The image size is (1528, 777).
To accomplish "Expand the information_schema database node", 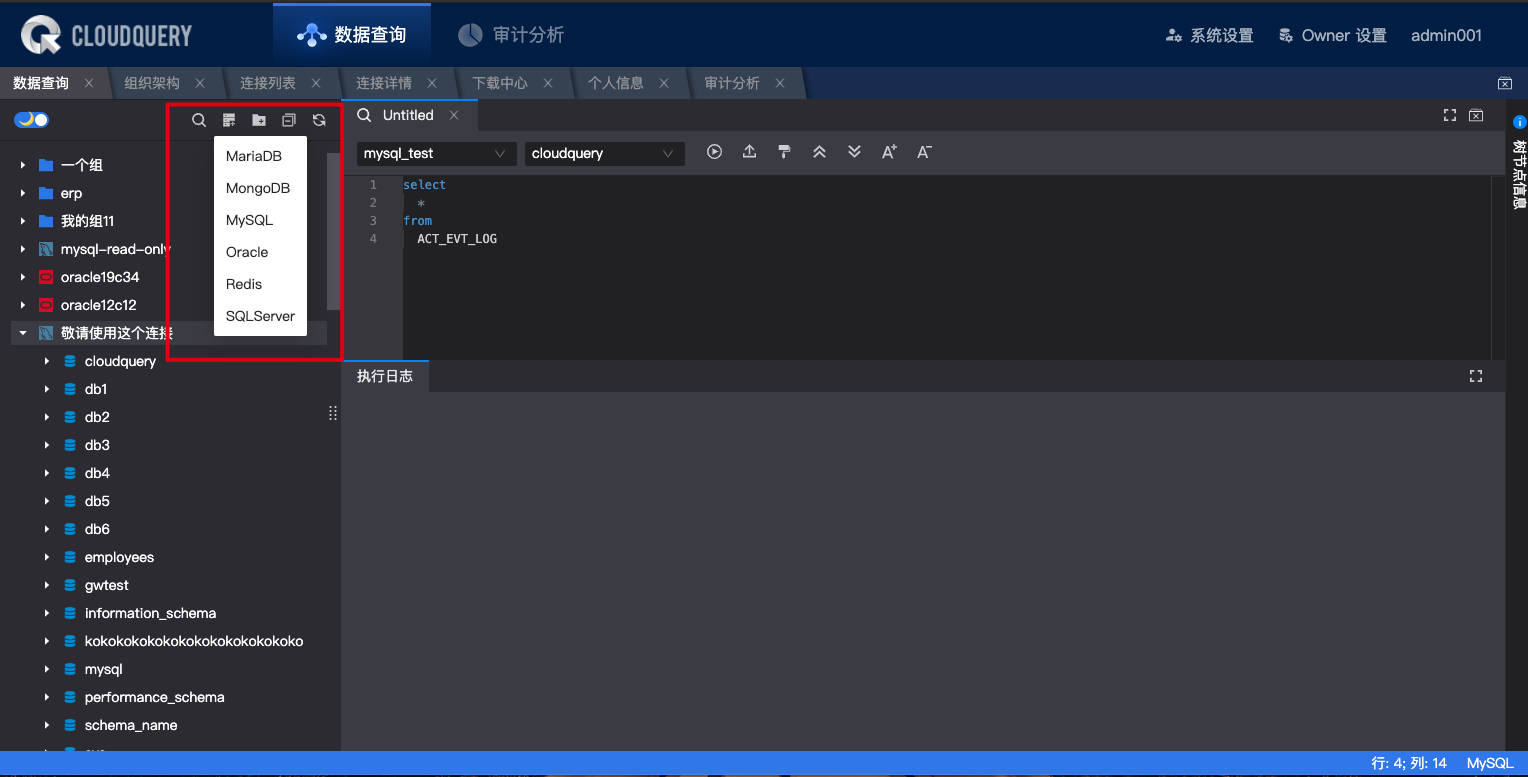I will [47, 613].
